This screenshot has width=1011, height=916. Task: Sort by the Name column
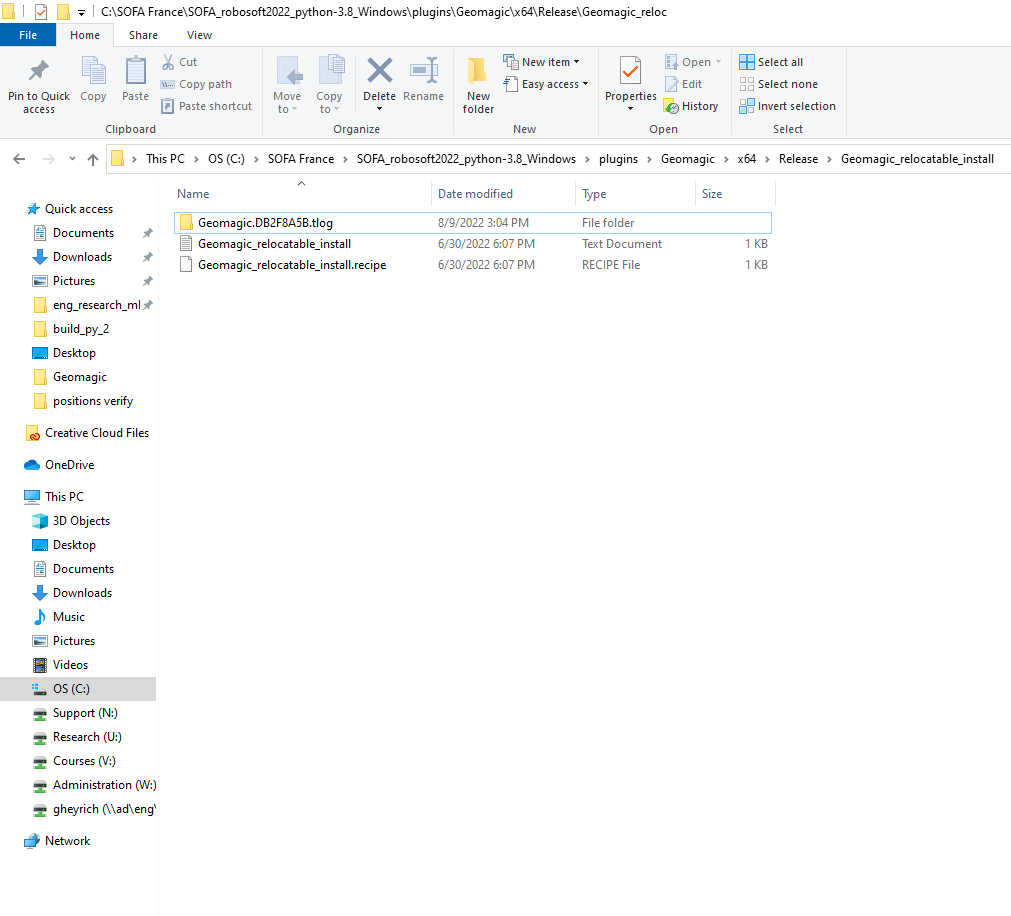click(301, 193)
